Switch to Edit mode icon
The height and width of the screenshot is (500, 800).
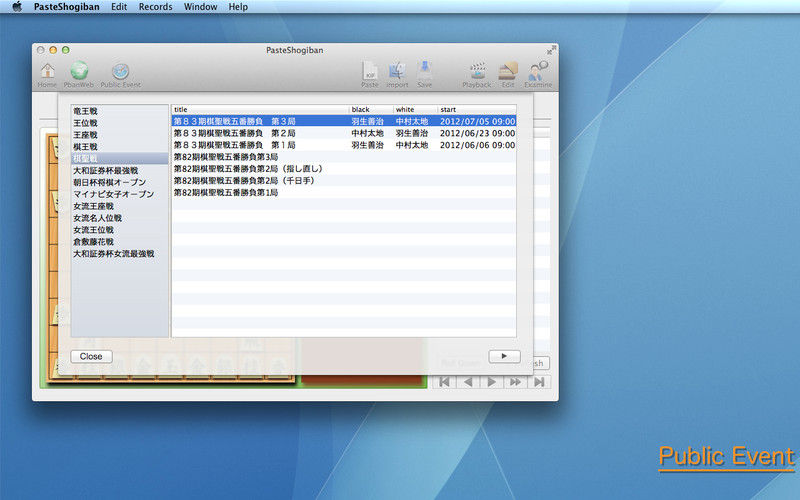(508, 74)
